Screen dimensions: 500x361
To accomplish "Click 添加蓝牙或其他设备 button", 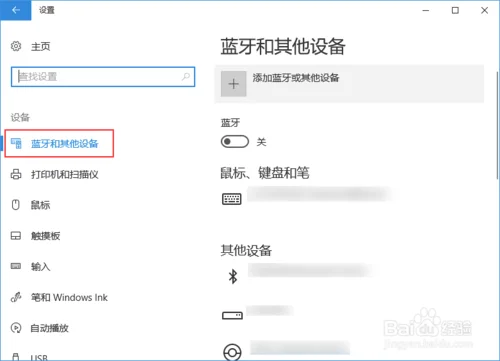I will 349,84.
